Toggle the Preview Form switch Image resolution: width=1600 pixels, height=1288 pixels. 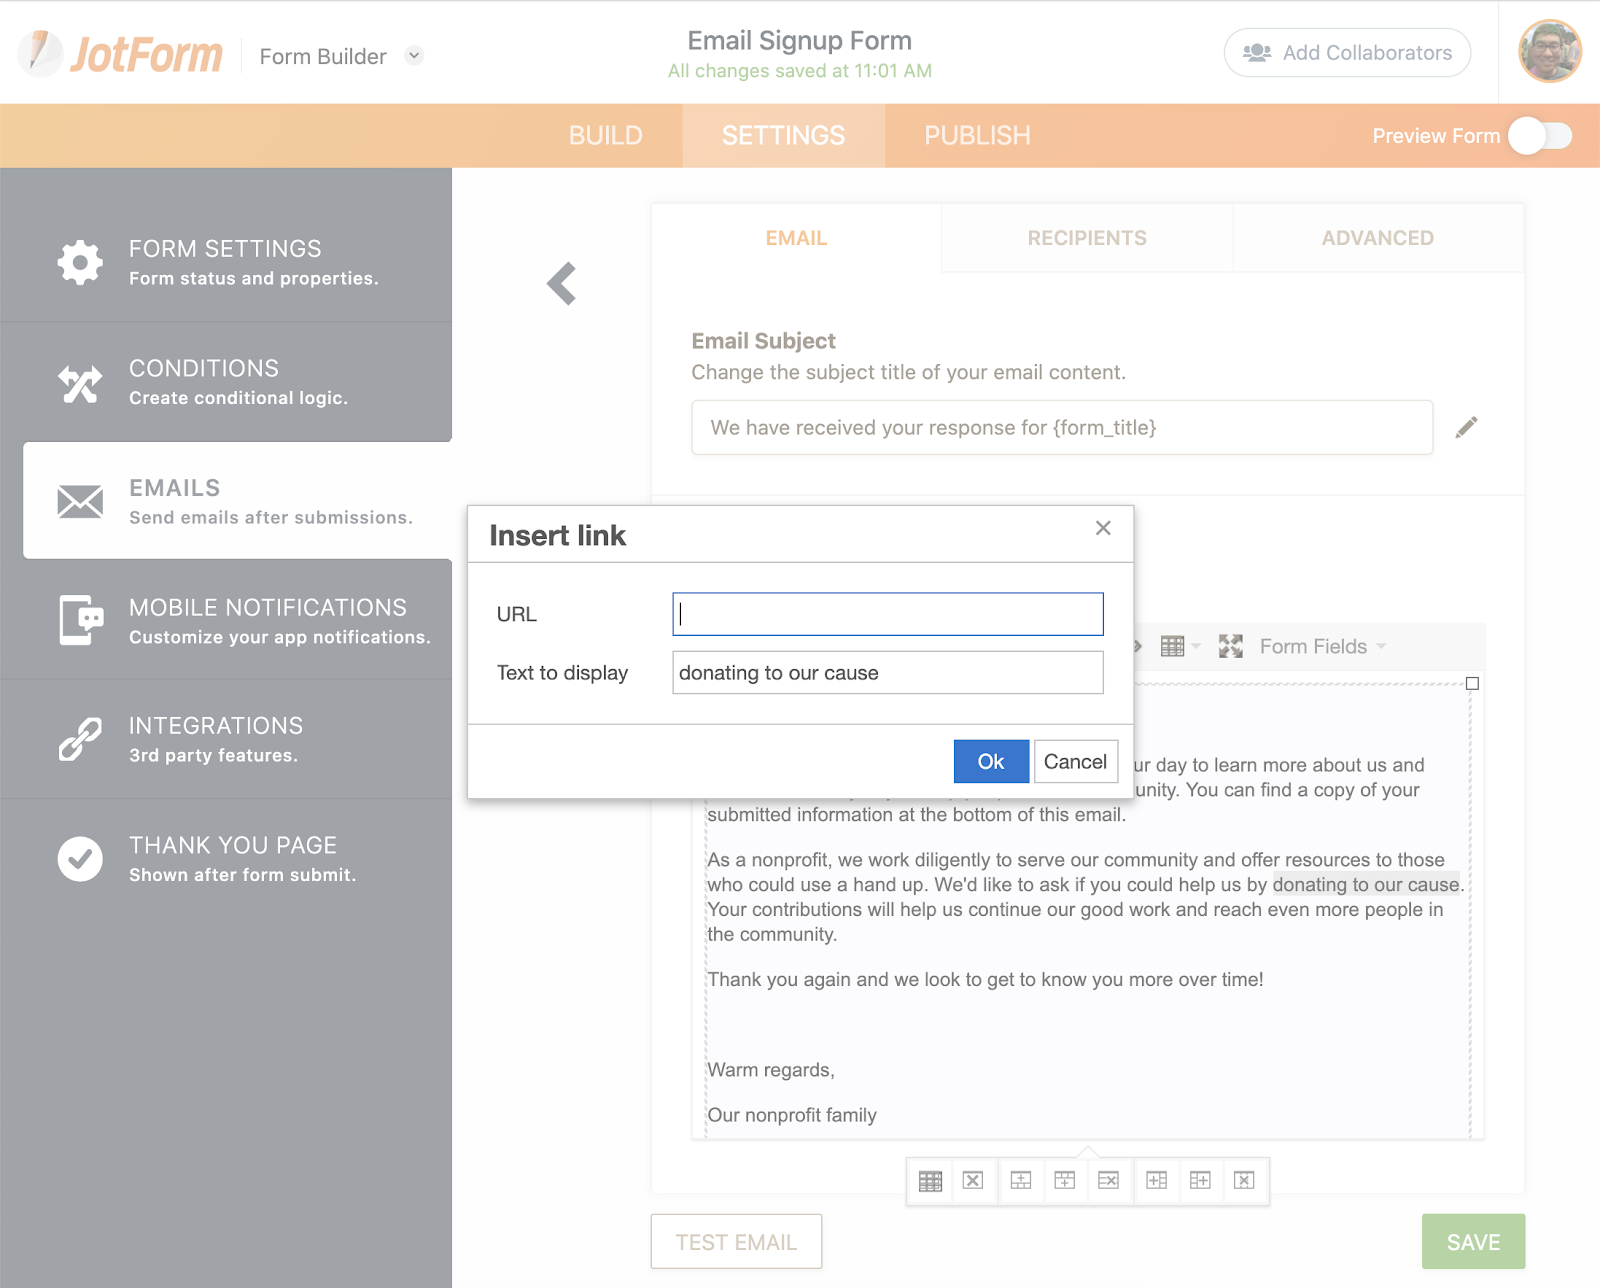coord(1540,136)
